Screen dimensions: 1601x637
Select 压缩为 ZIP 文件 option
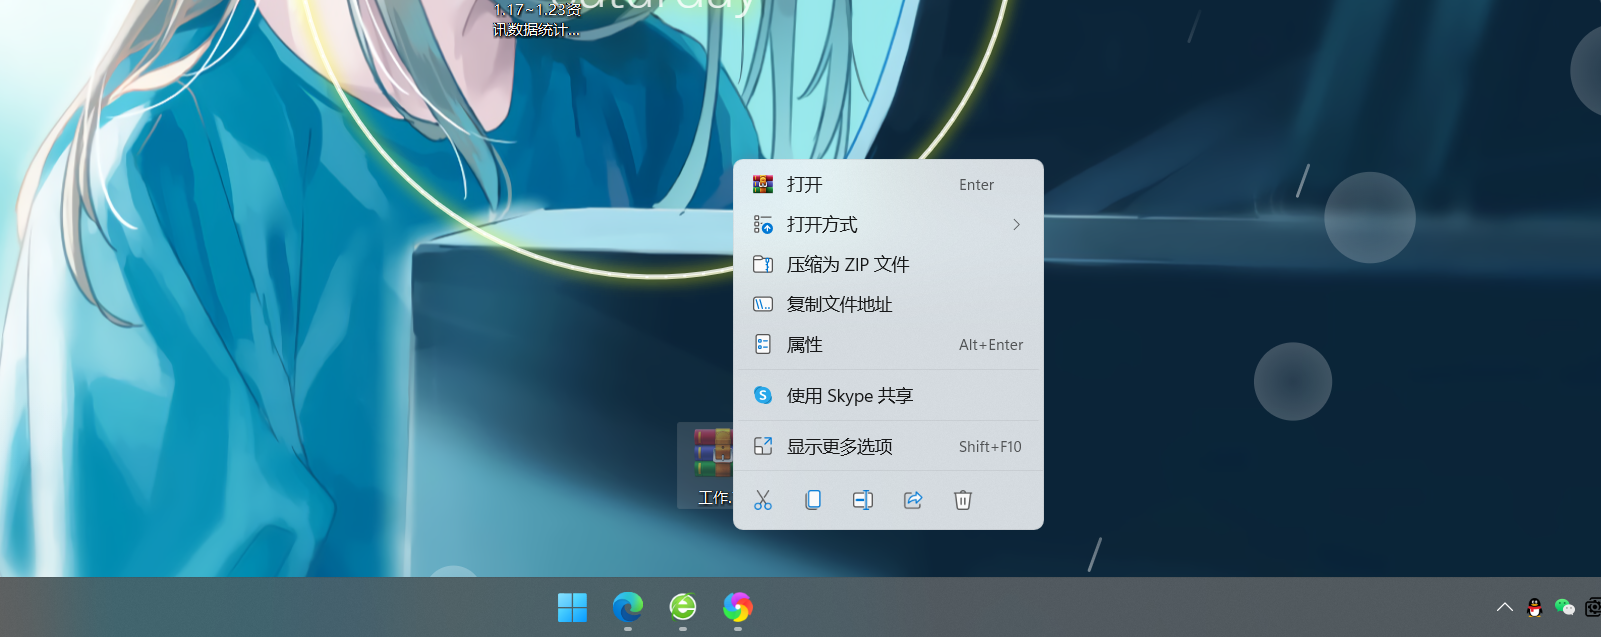point(888,264)
